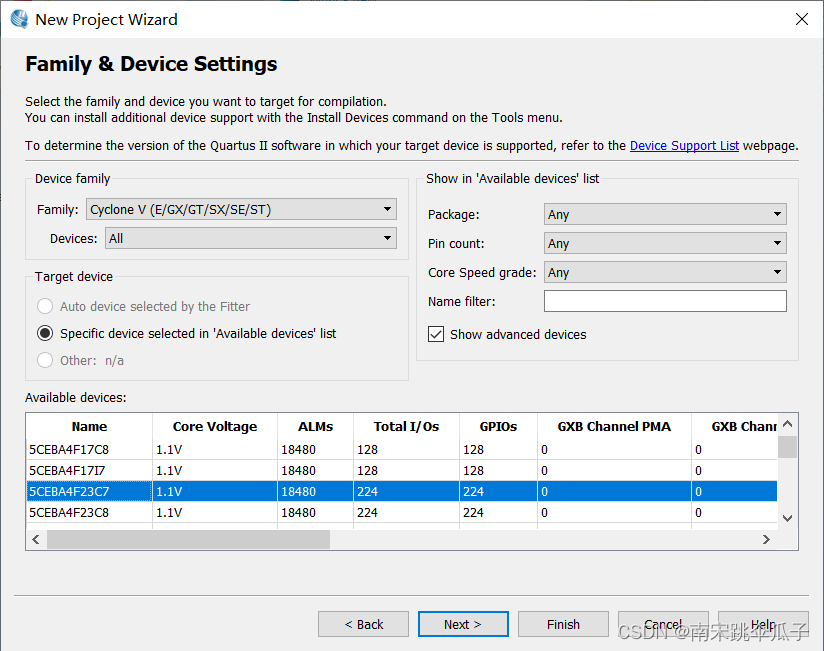
Task: Close the New Project Wizard window
Action: 801,19
